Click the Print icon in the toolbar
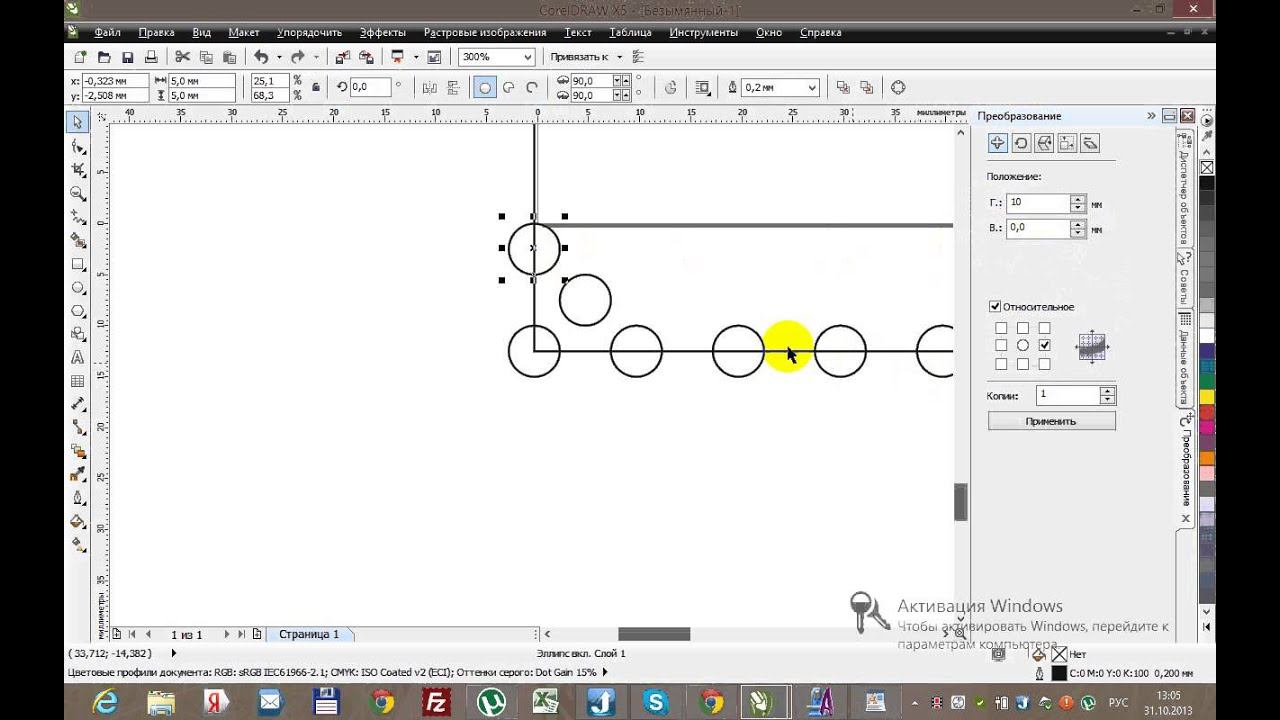1280x720 pixels. [x=151, y=57]
